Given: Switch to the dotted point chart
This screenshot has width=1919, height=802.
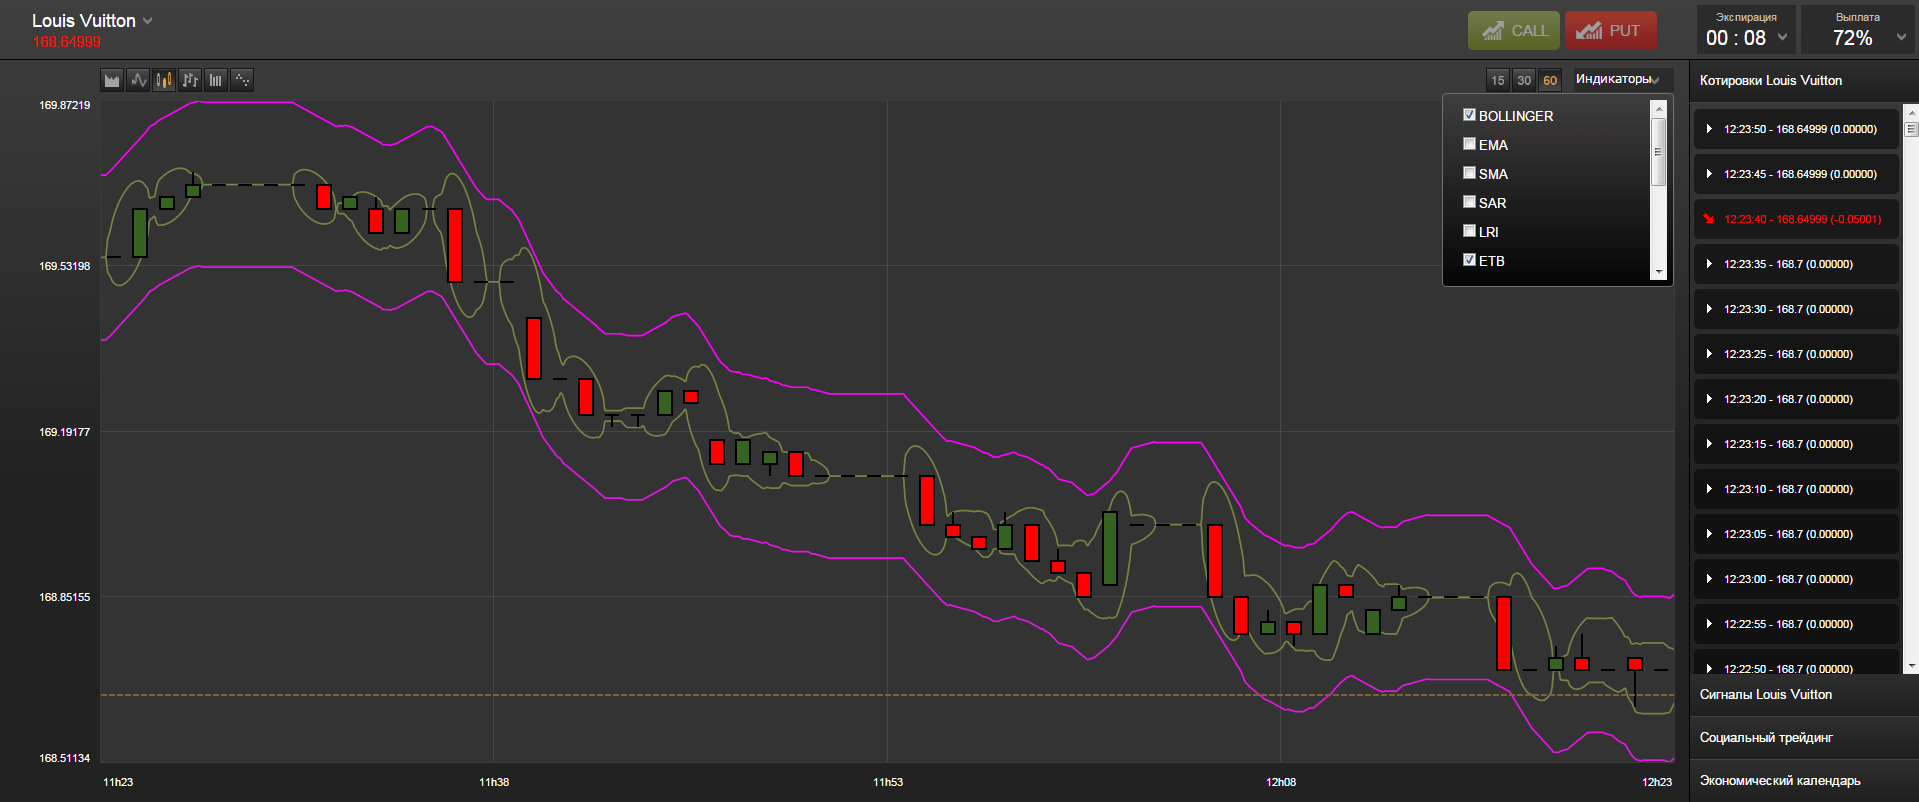Looking at the screenshot, I should (242, 80).
